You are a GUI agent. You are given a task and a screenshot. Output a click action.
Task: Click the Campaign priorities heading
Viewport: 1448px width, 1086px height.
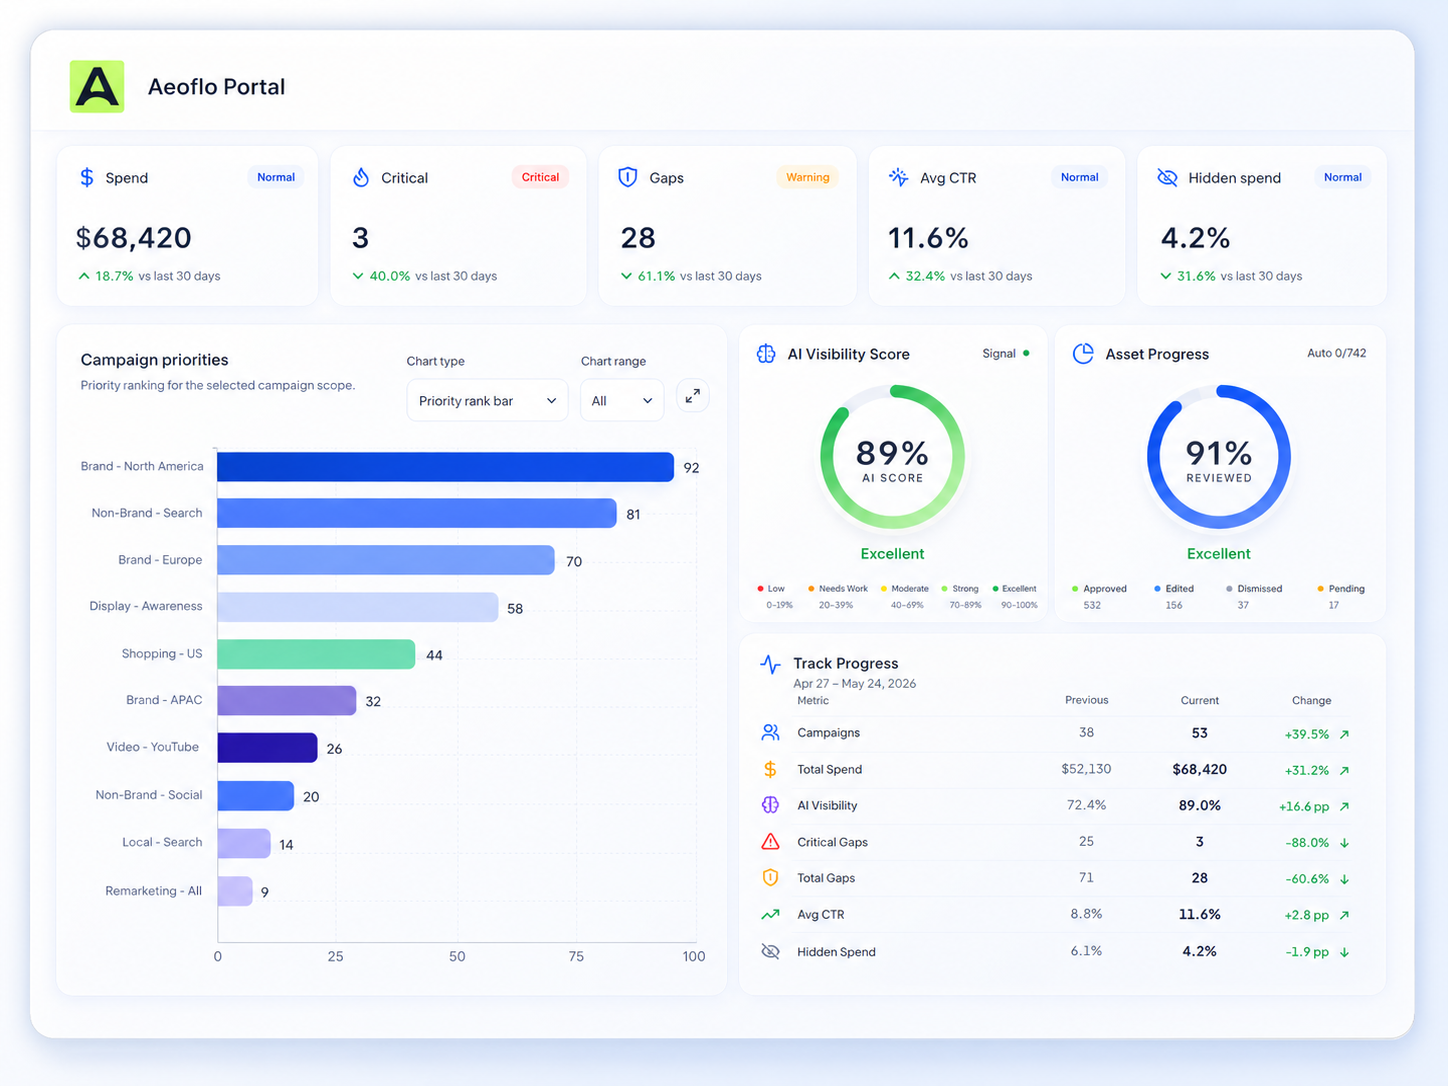155,360
